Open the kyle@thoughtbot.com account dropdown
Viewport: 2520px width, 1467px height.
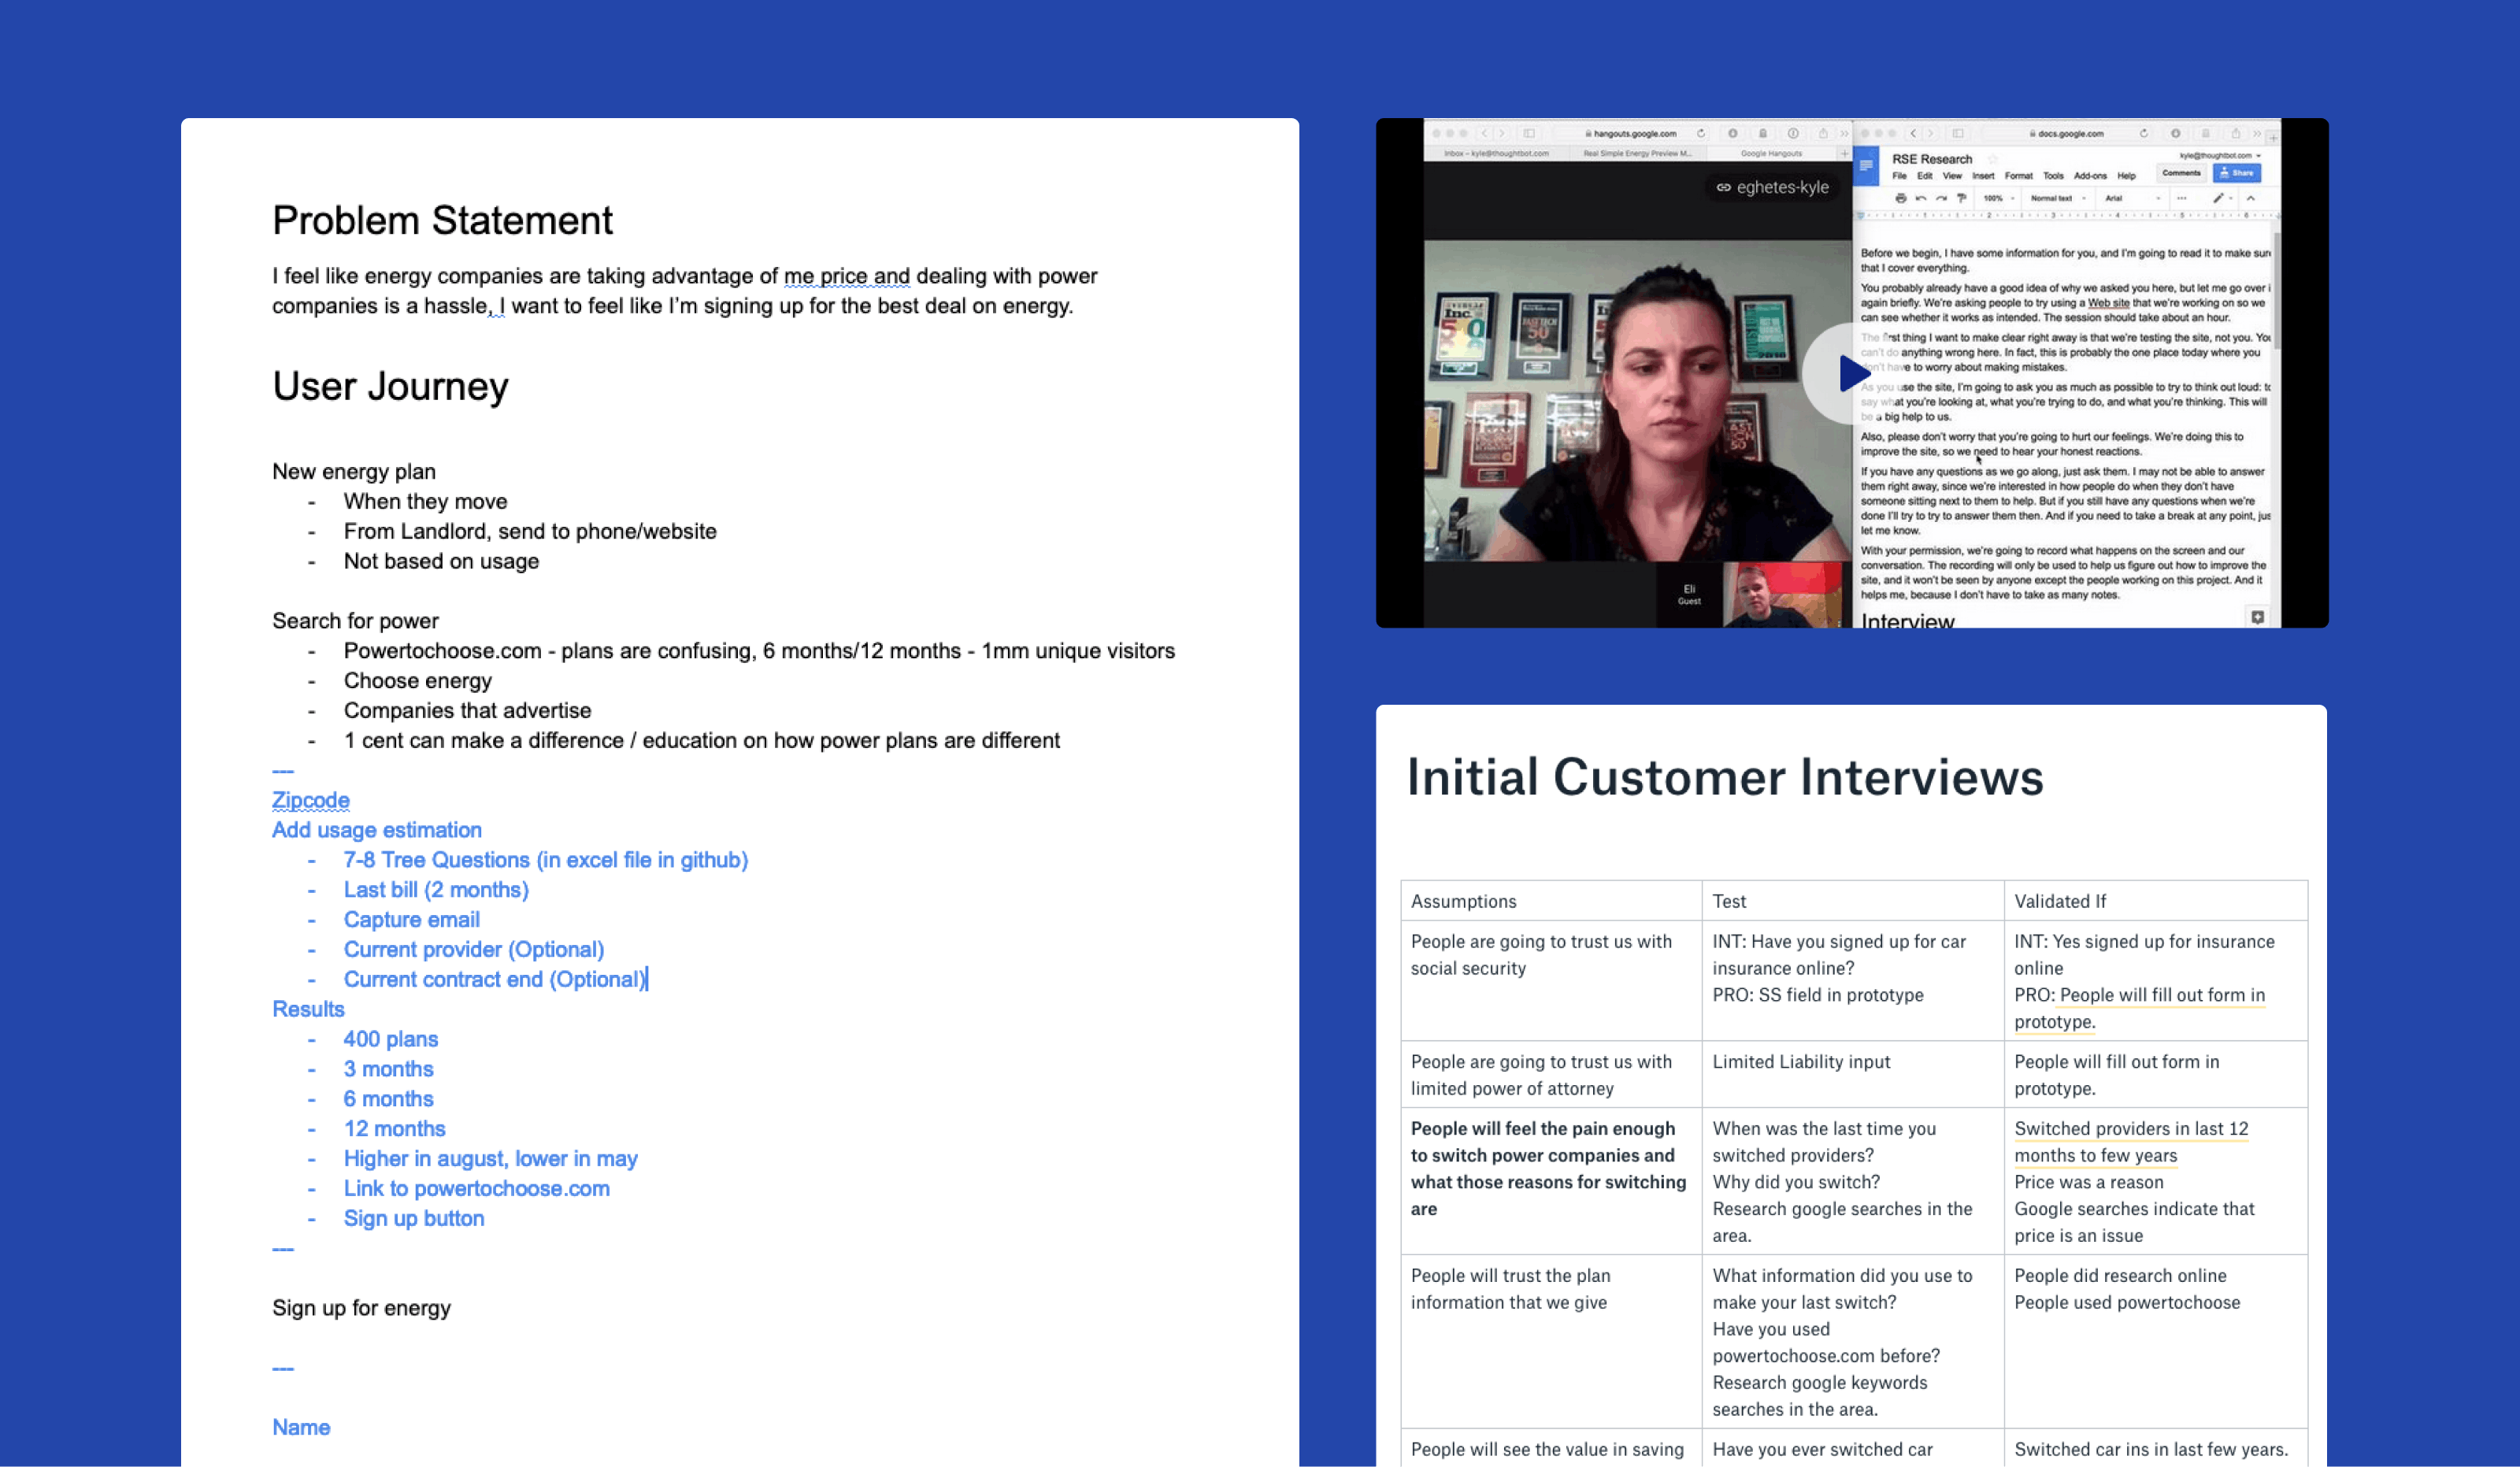pos(2221,156)
